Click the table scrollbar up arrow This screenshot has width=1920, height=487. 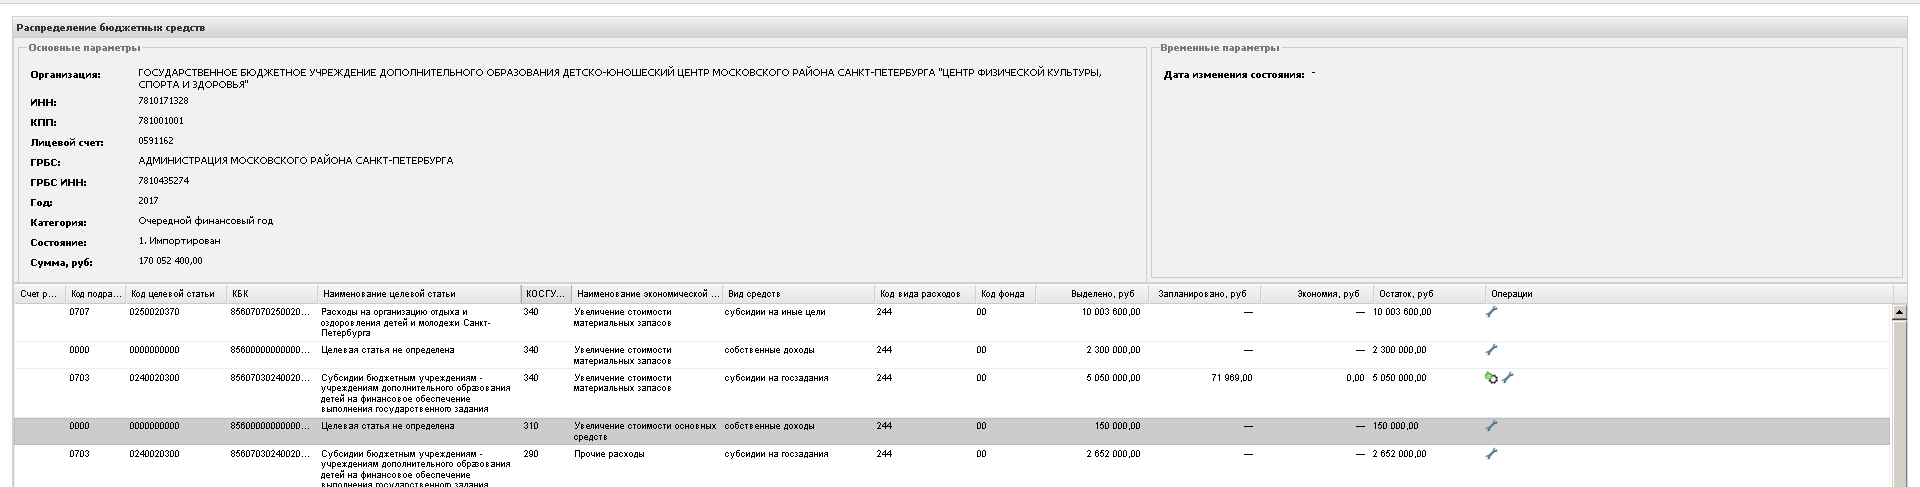point(1899,312)
